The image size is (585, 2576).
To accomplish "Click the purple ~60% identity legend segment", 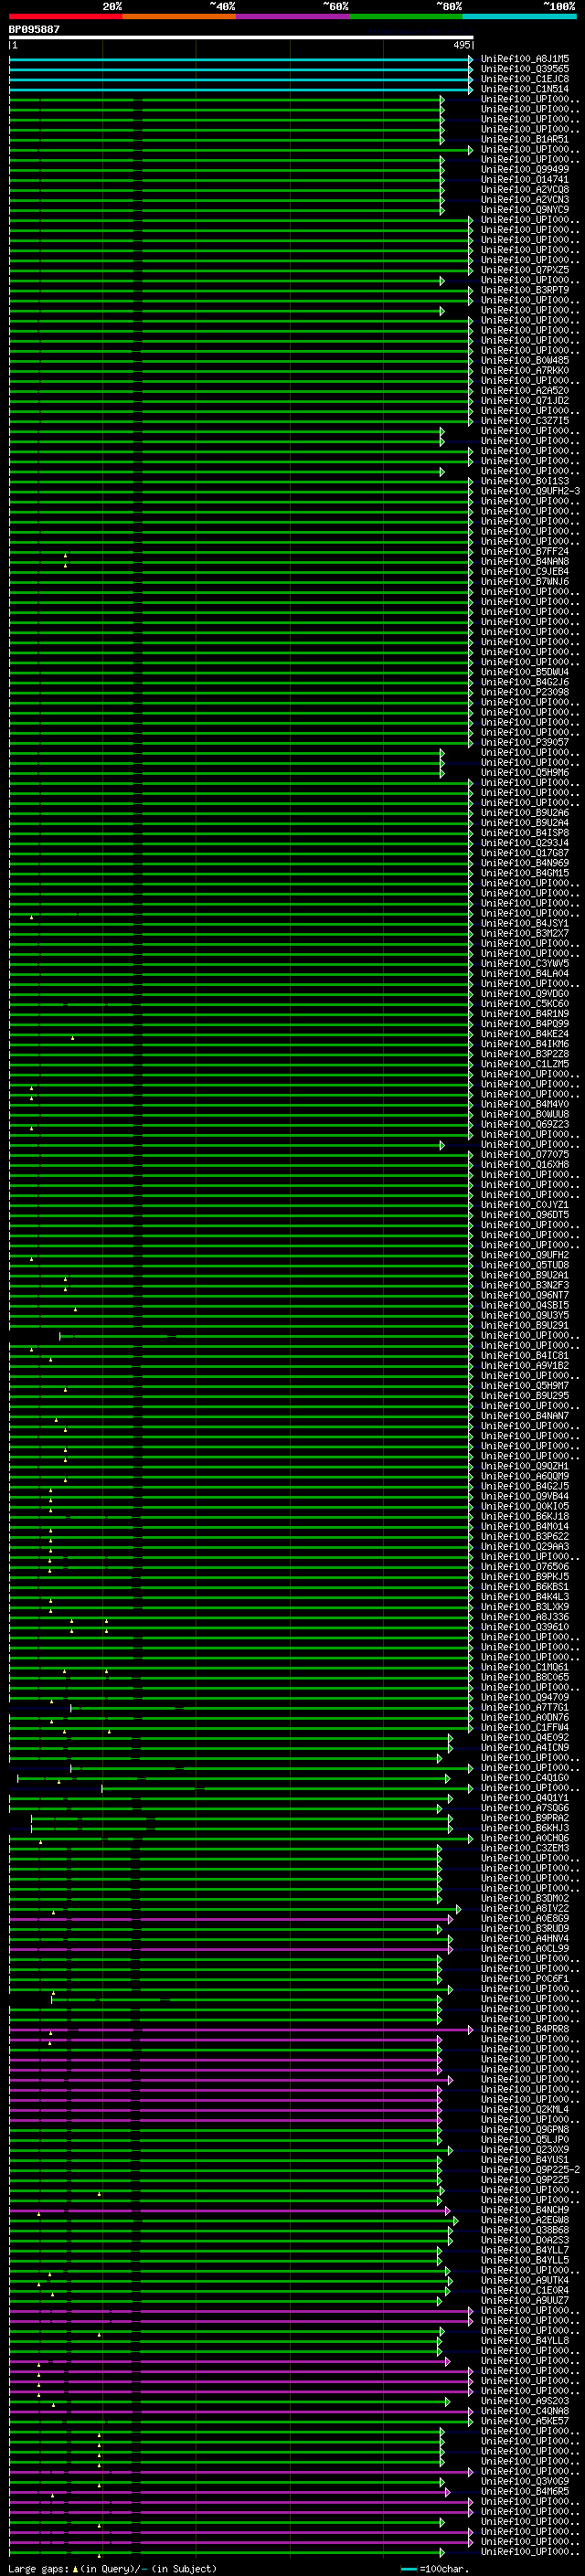I will [x=292, y=16].
